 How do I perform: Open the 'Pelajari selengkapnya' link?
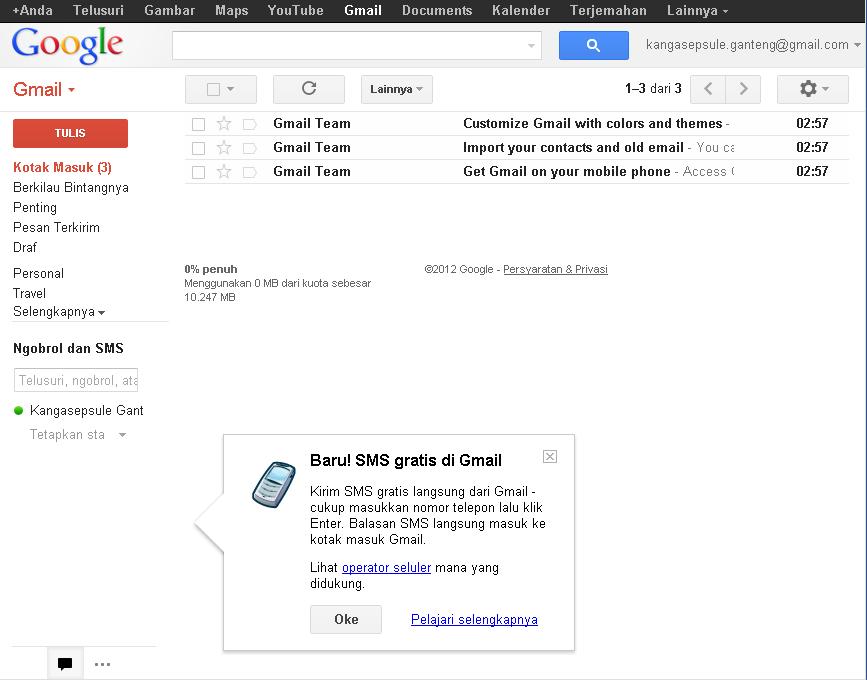pyautogui.click(x=473, y=619)
